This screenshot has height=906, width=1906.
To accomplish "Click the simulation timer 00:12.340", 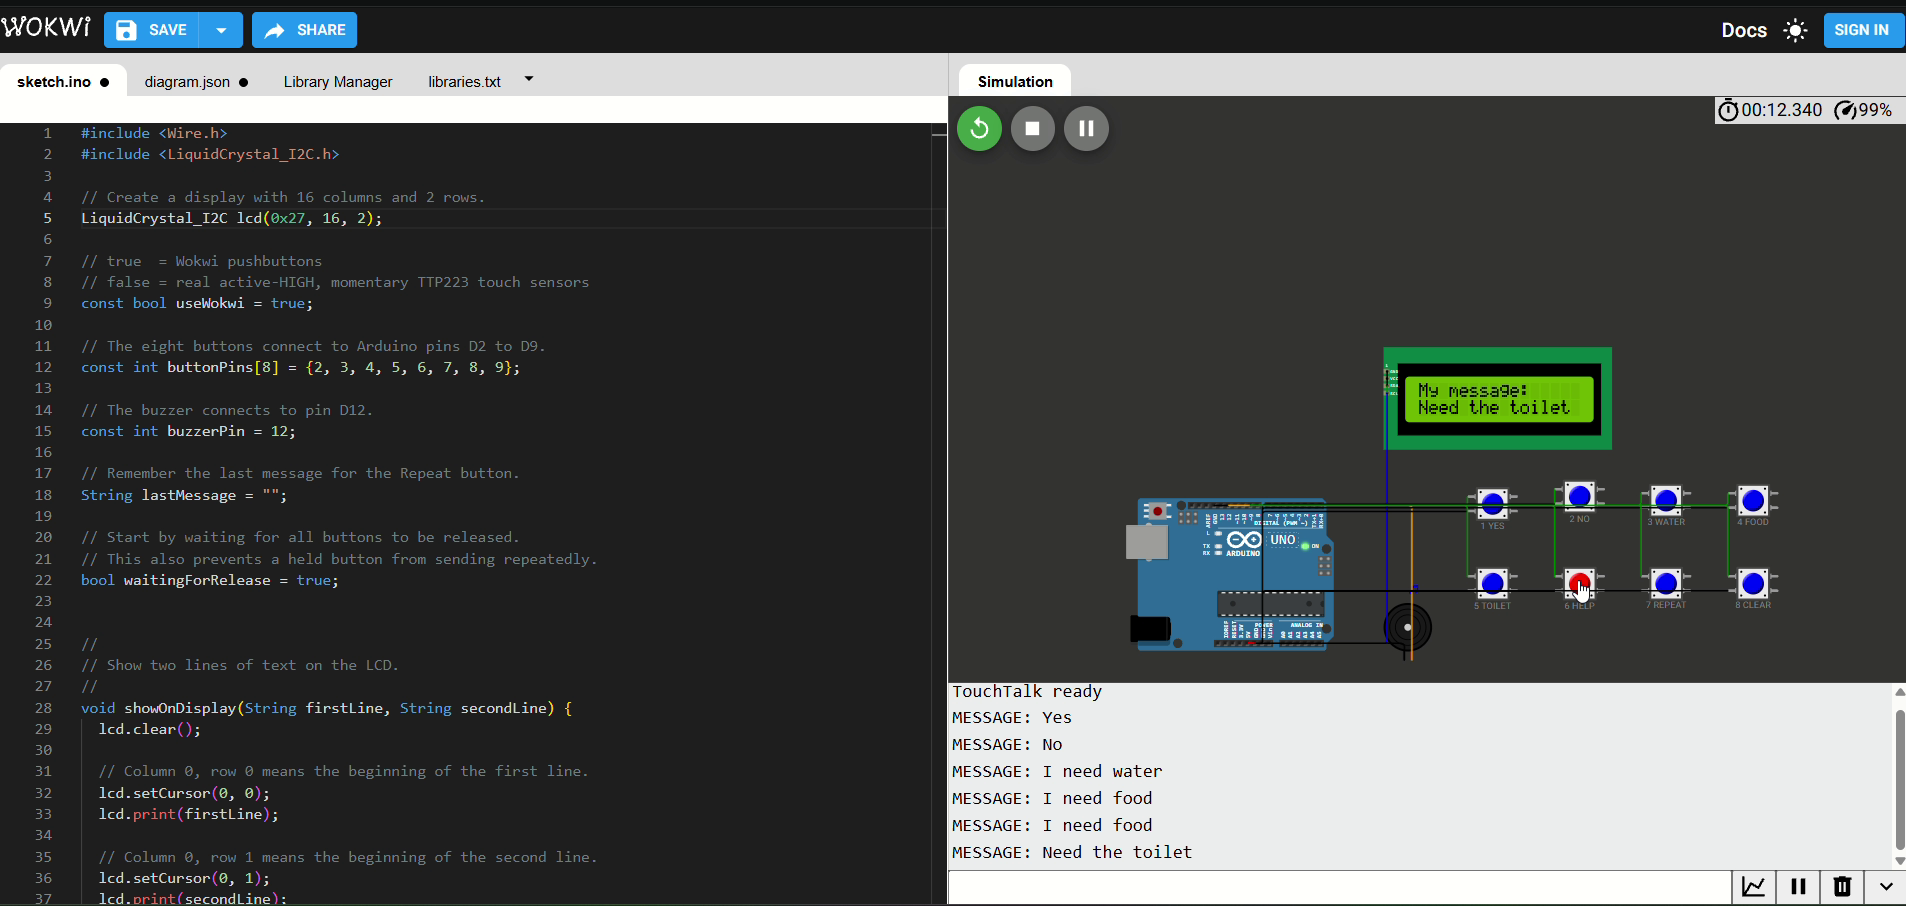I will [x=1770, y=110].
